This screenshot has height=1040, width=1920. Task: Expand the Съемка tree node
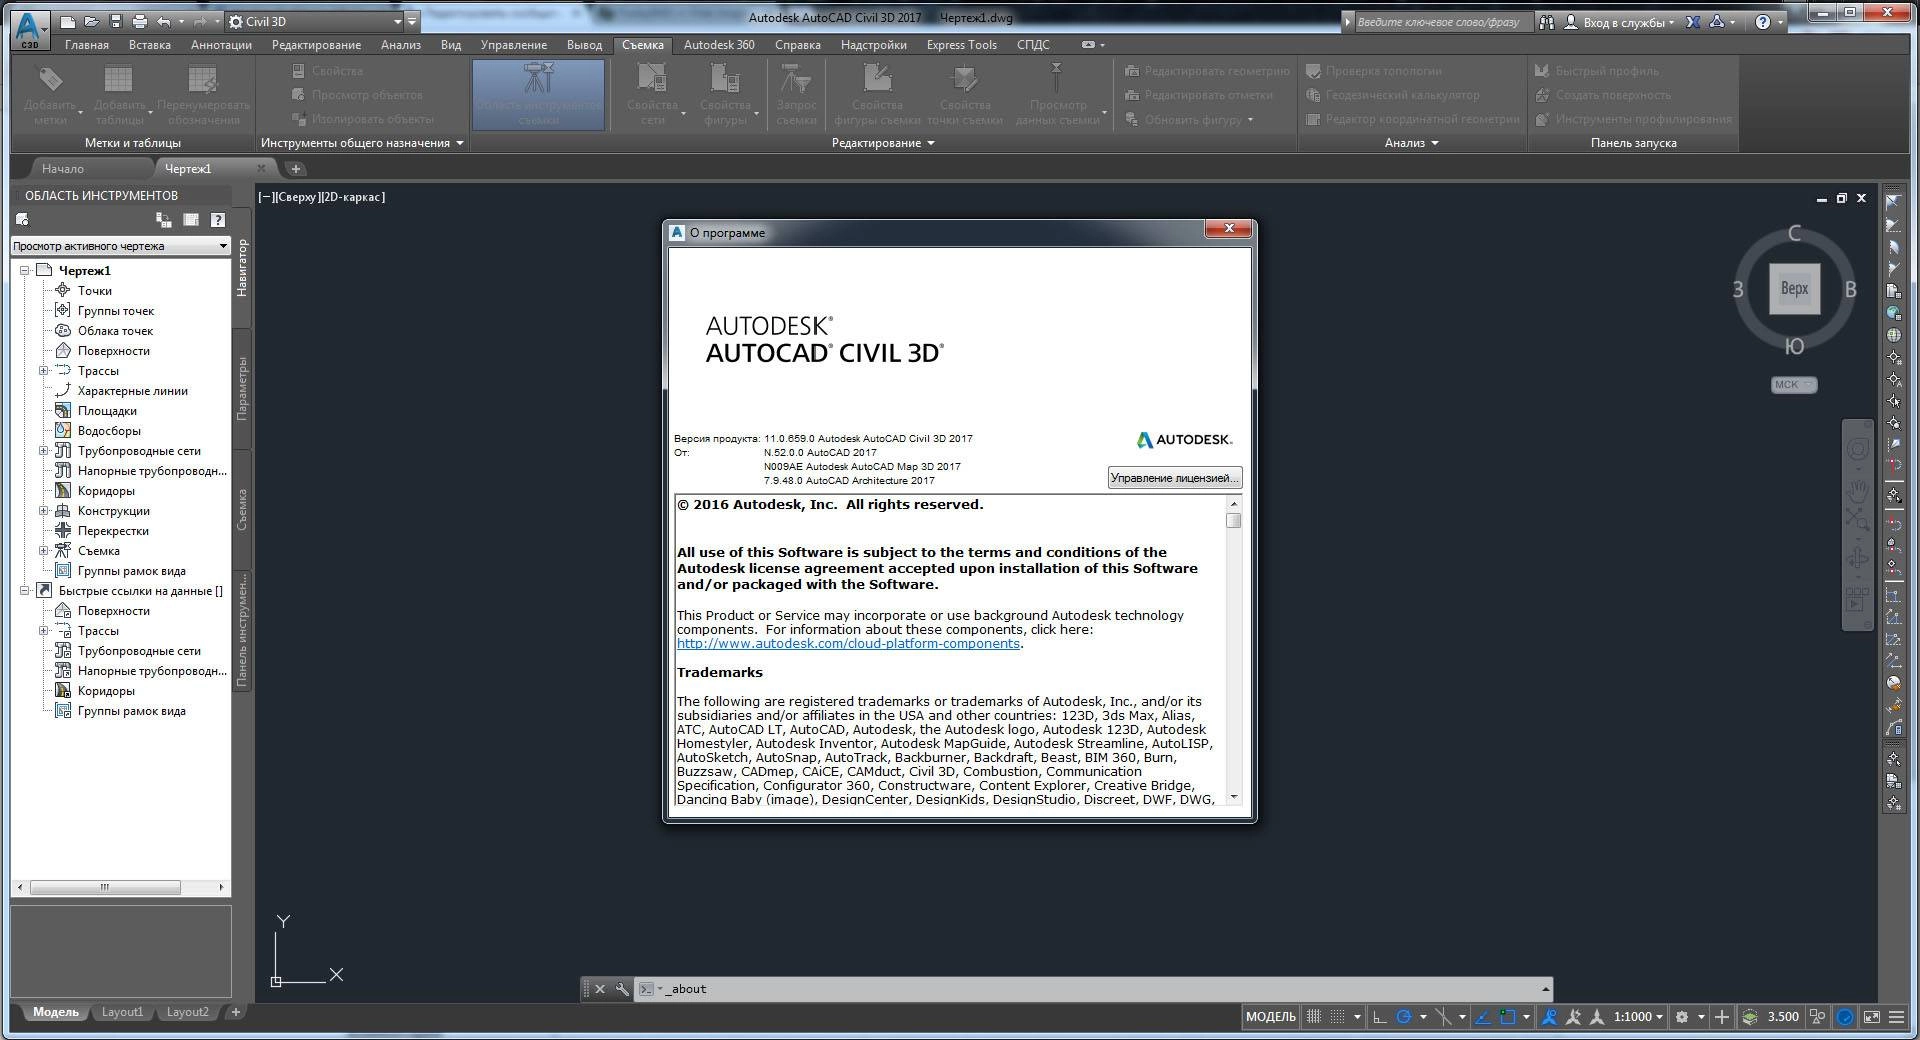tap(44, 551)
